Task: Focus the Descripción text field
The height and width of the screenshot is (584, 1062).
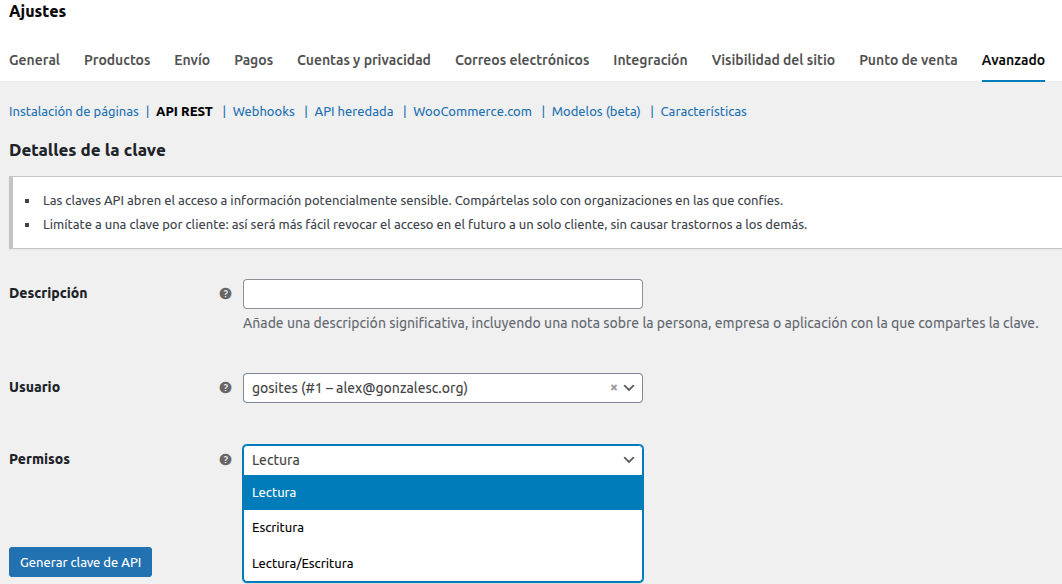Action: tap(442, 294)
